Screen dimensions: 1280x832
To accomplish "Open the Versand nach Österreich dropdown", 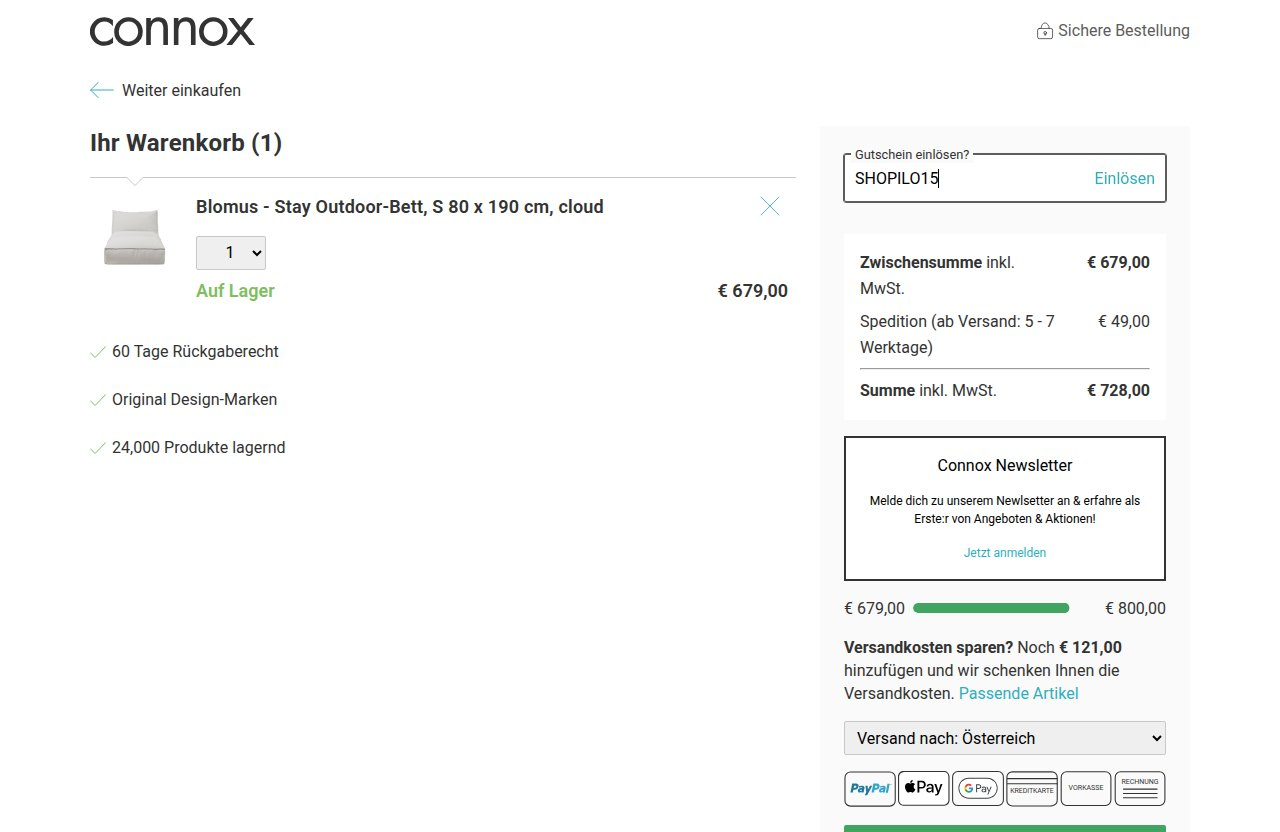I will pyautogui.click(x=1005, y=738).
